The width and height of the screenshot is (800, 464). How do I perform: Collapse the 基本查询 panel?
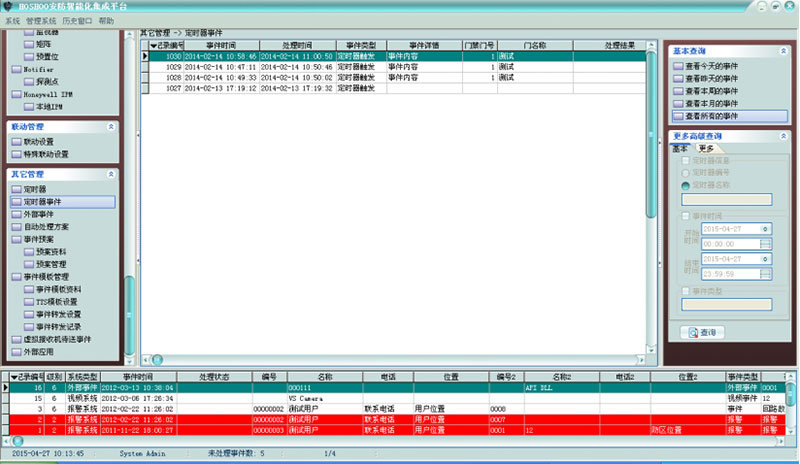[780, 48]
